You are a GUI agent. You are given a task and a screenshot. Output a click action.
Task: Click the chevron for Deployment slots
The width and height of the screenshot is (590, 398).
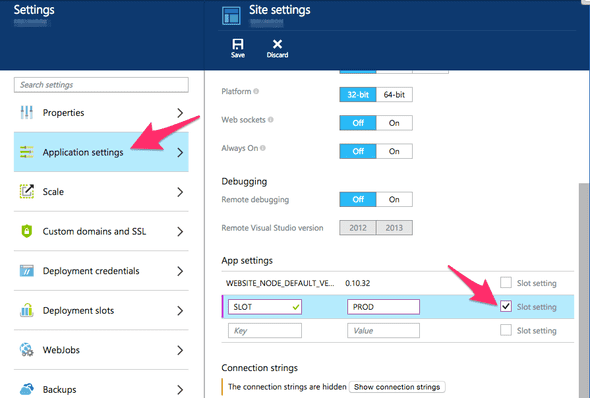coord(180,310)
